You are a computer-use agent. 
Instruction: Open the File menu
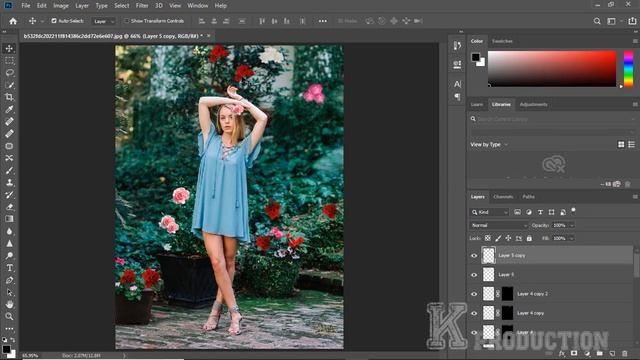26,6
